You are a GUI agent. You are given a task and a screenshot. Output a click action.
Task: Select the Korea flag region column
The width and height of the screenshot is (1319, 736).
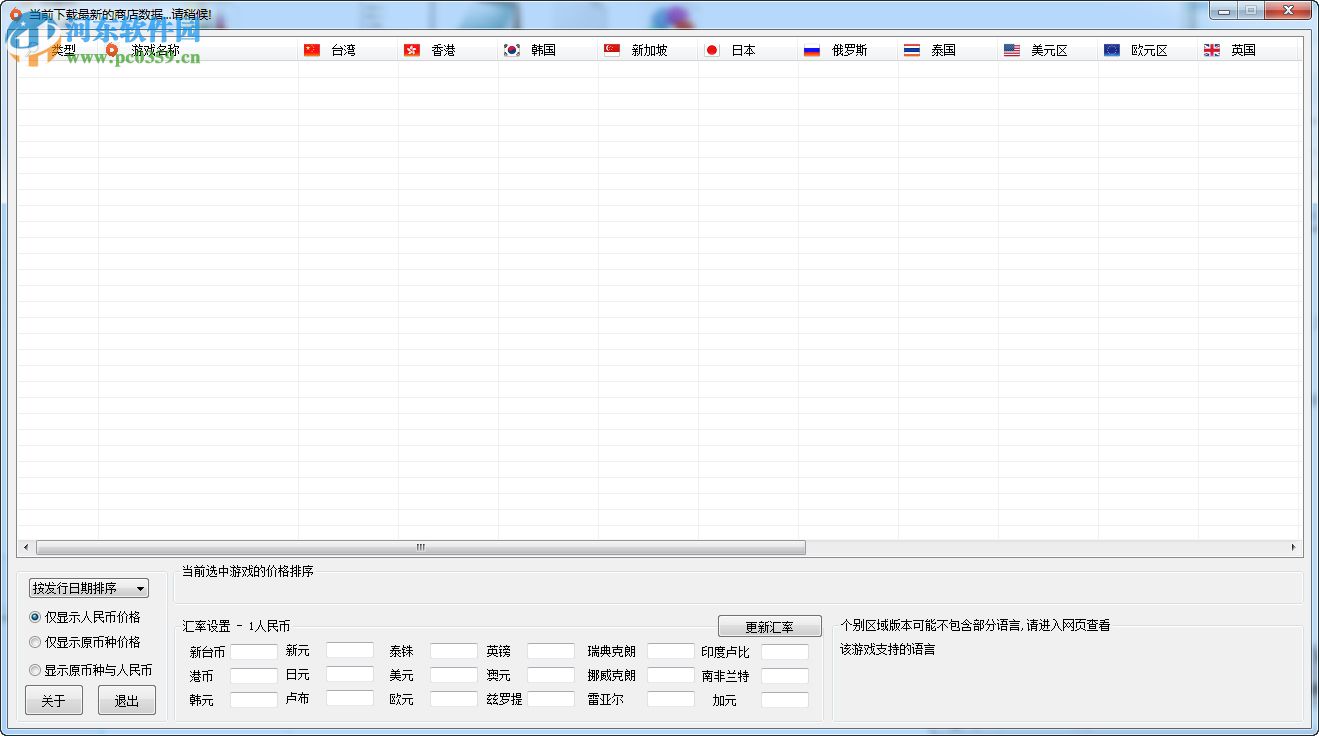coord(510,49)
